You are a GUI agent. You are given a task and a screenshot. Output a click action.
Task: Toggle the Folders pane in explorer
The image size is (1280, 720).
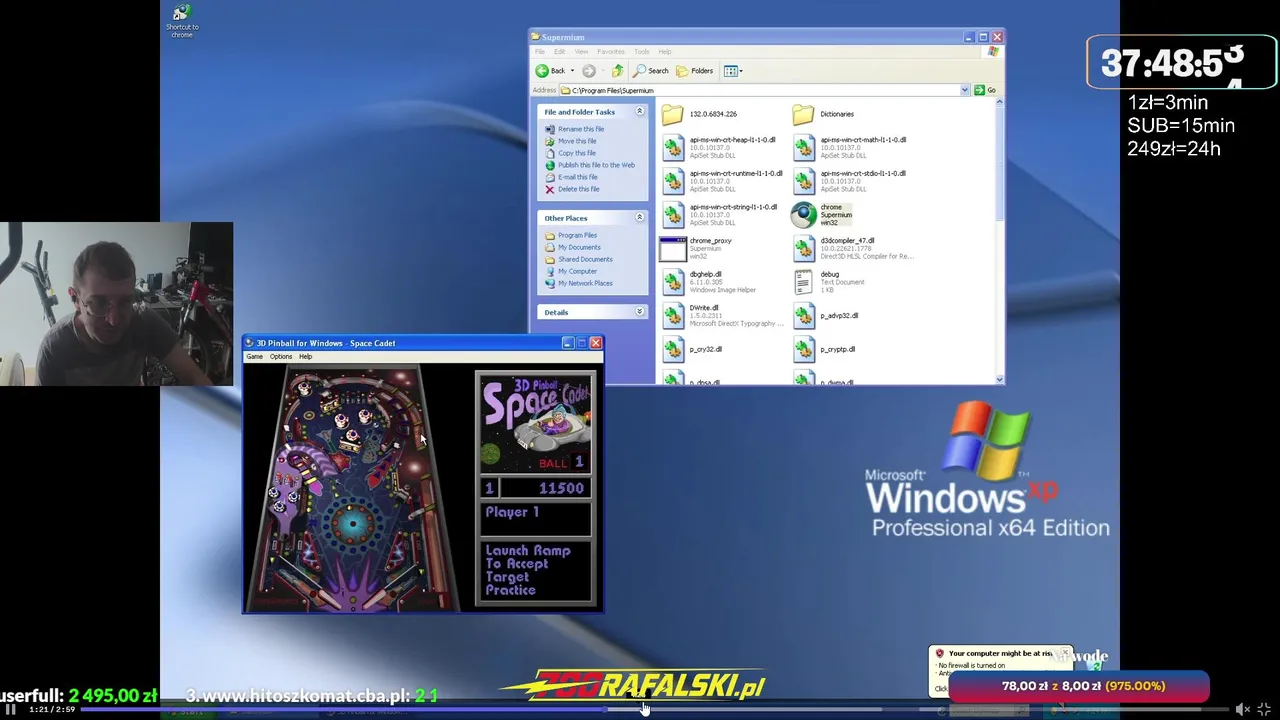tap(694, 71)
